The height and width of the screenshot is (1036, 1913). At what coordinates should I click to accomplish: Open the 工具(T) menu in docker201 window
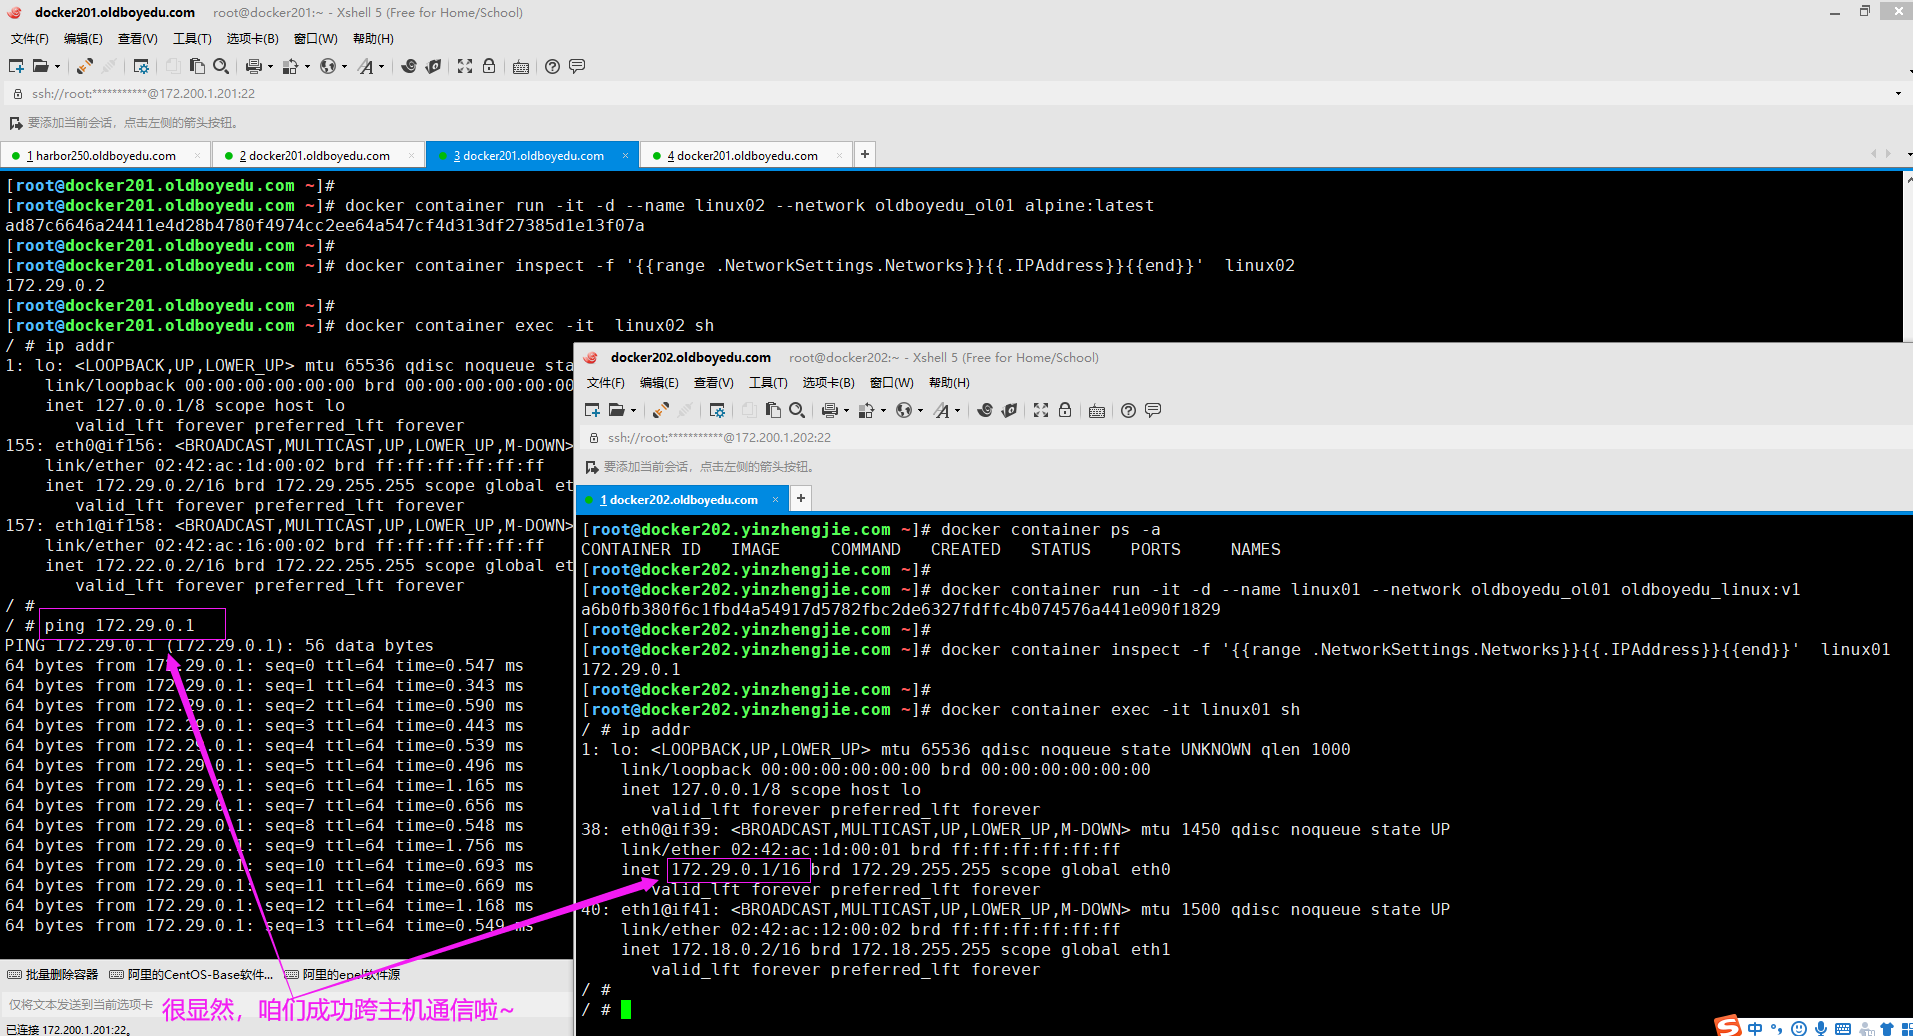pos(192,39)
